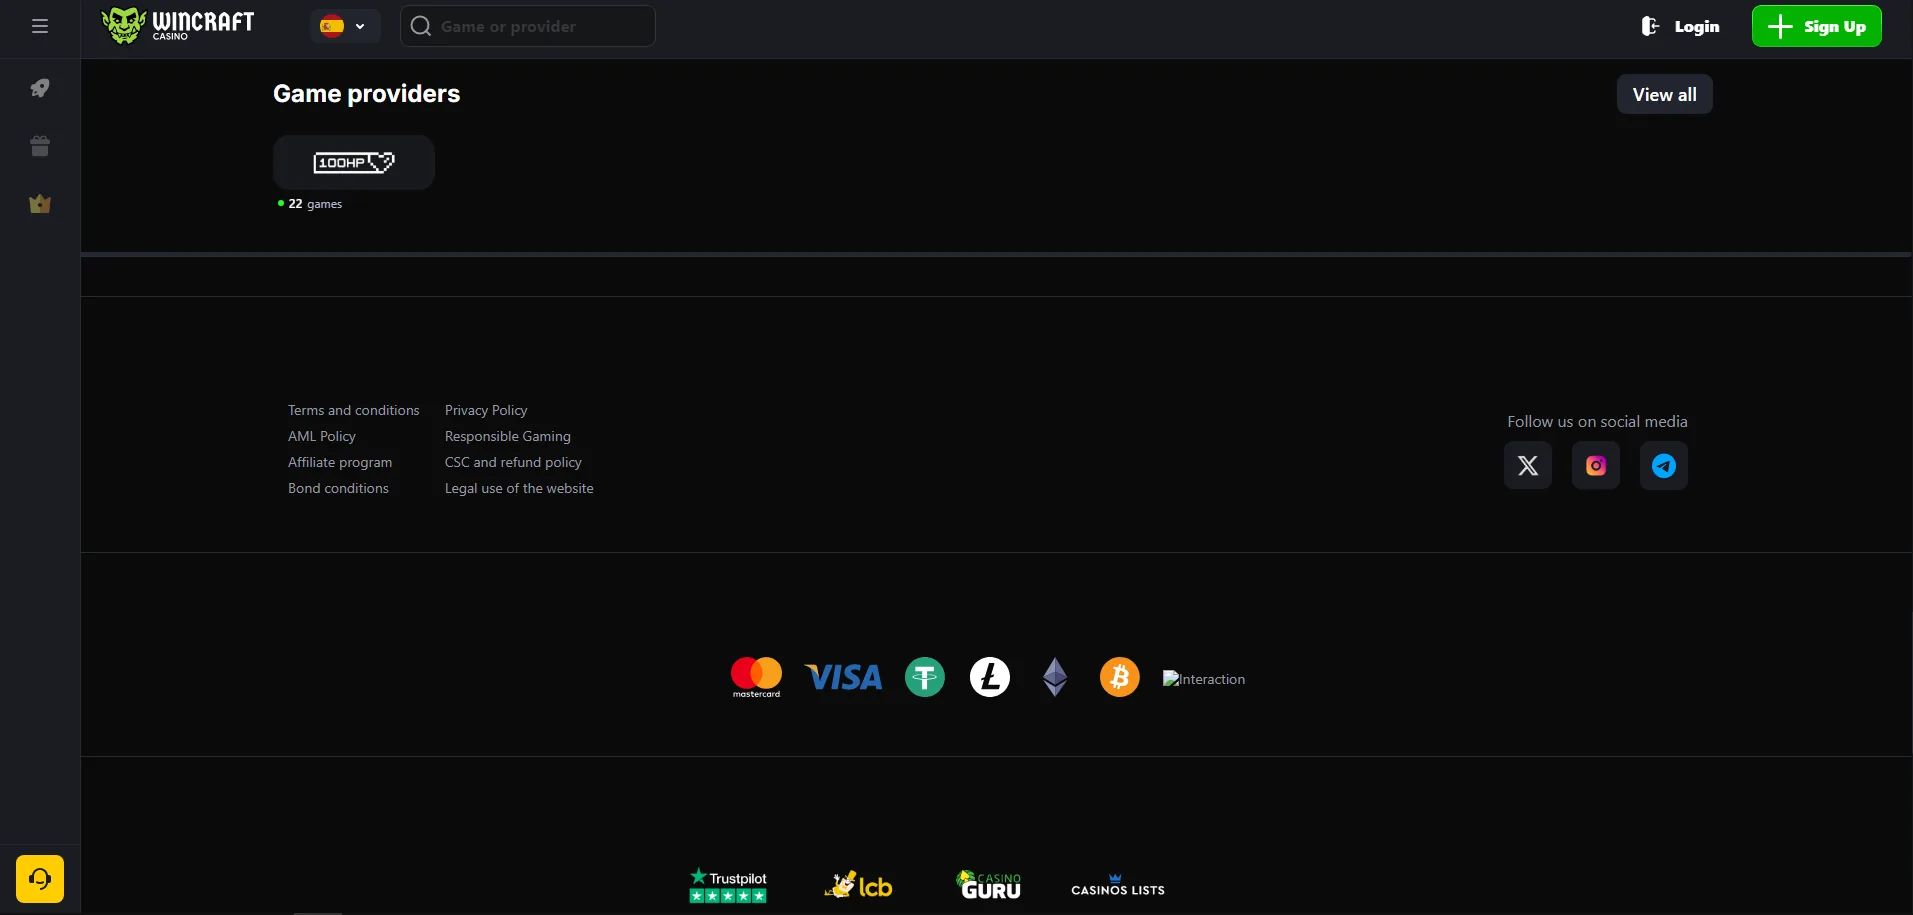Open the yellow live support headset button

(x=40, y=879)
